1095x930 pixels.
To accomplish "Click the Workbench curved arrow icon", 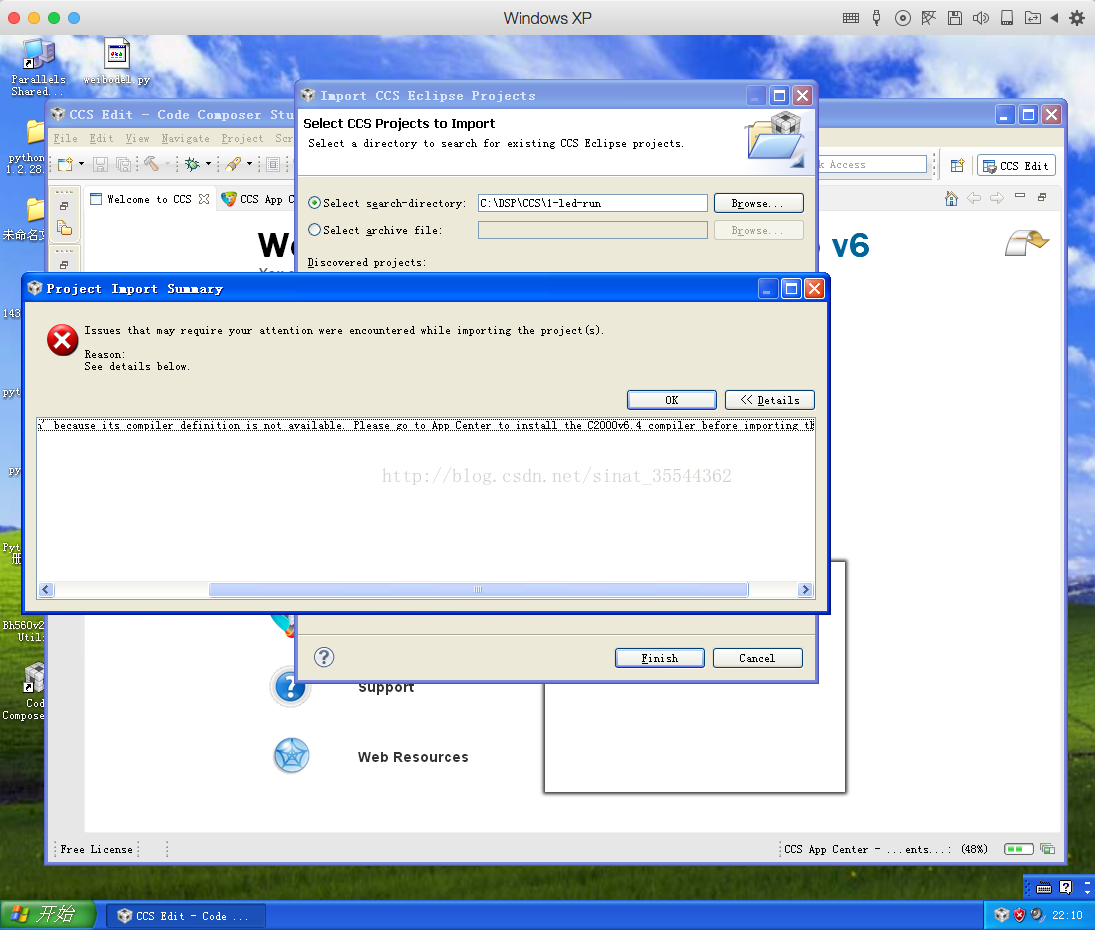I will (1027, 242).
